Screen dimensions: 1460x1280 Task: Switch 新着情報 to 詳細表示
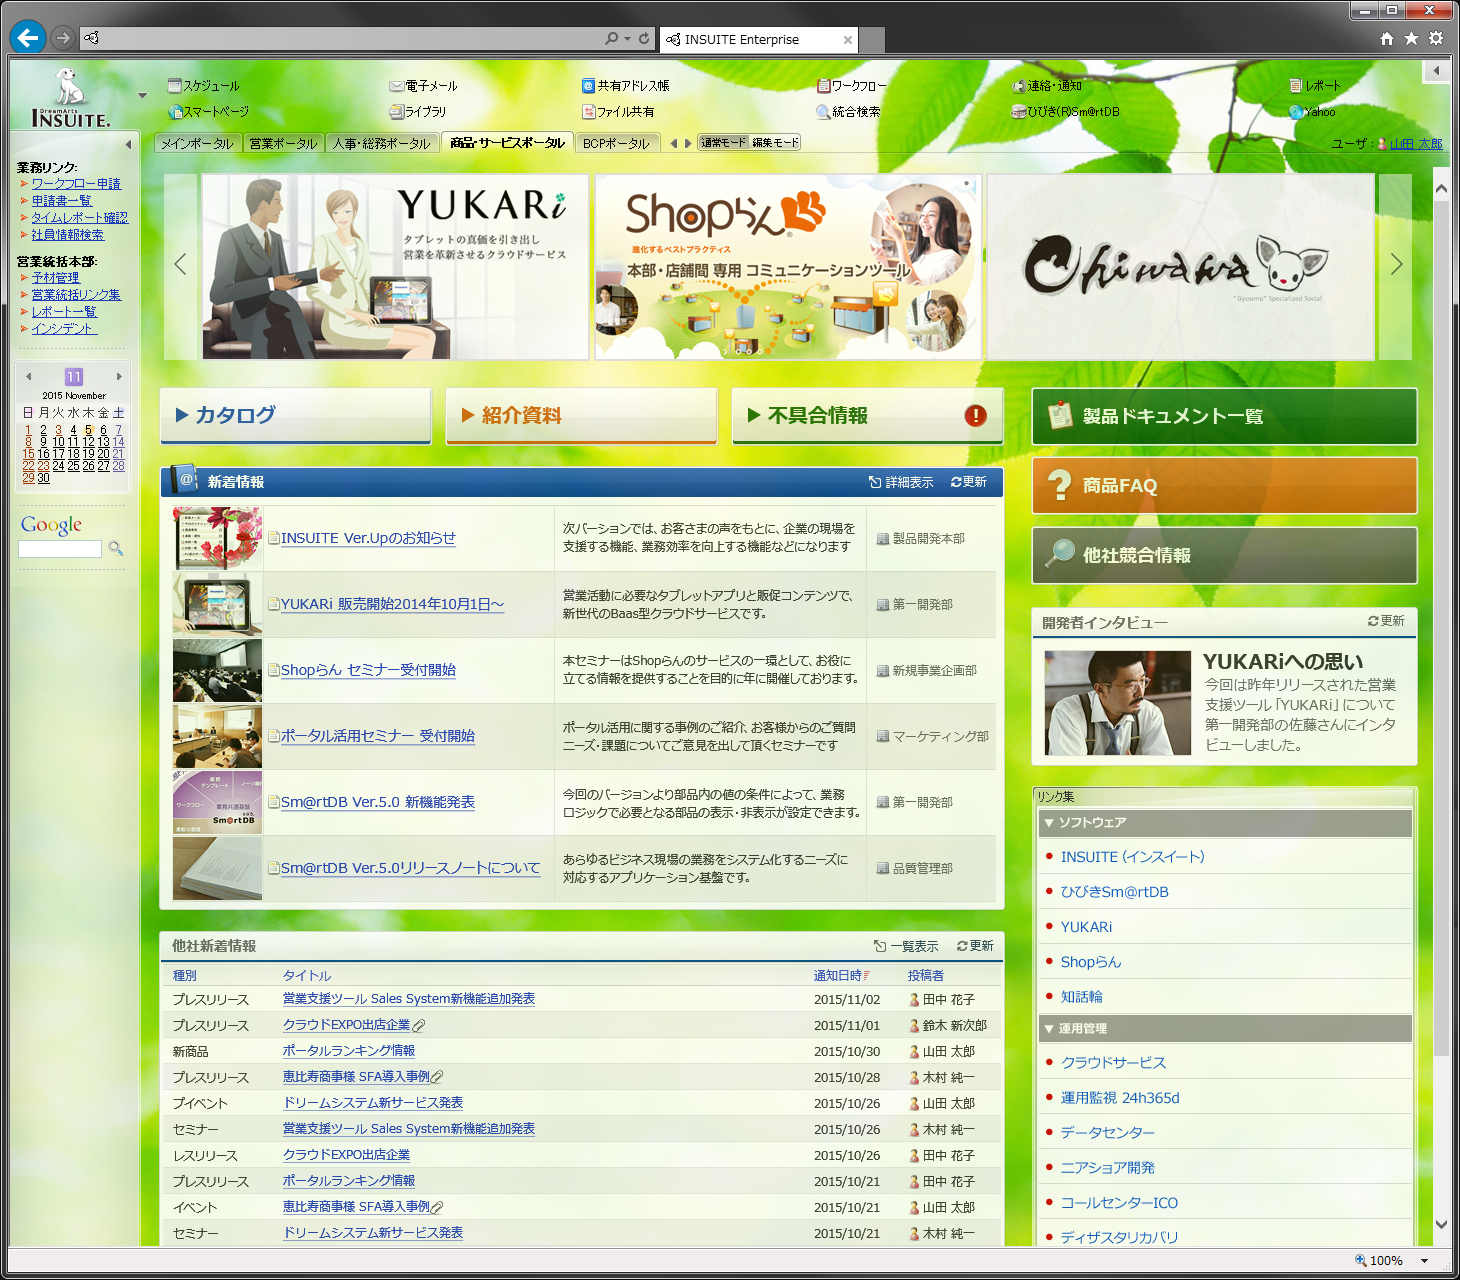pyautogui.click(x=901, y=482)
